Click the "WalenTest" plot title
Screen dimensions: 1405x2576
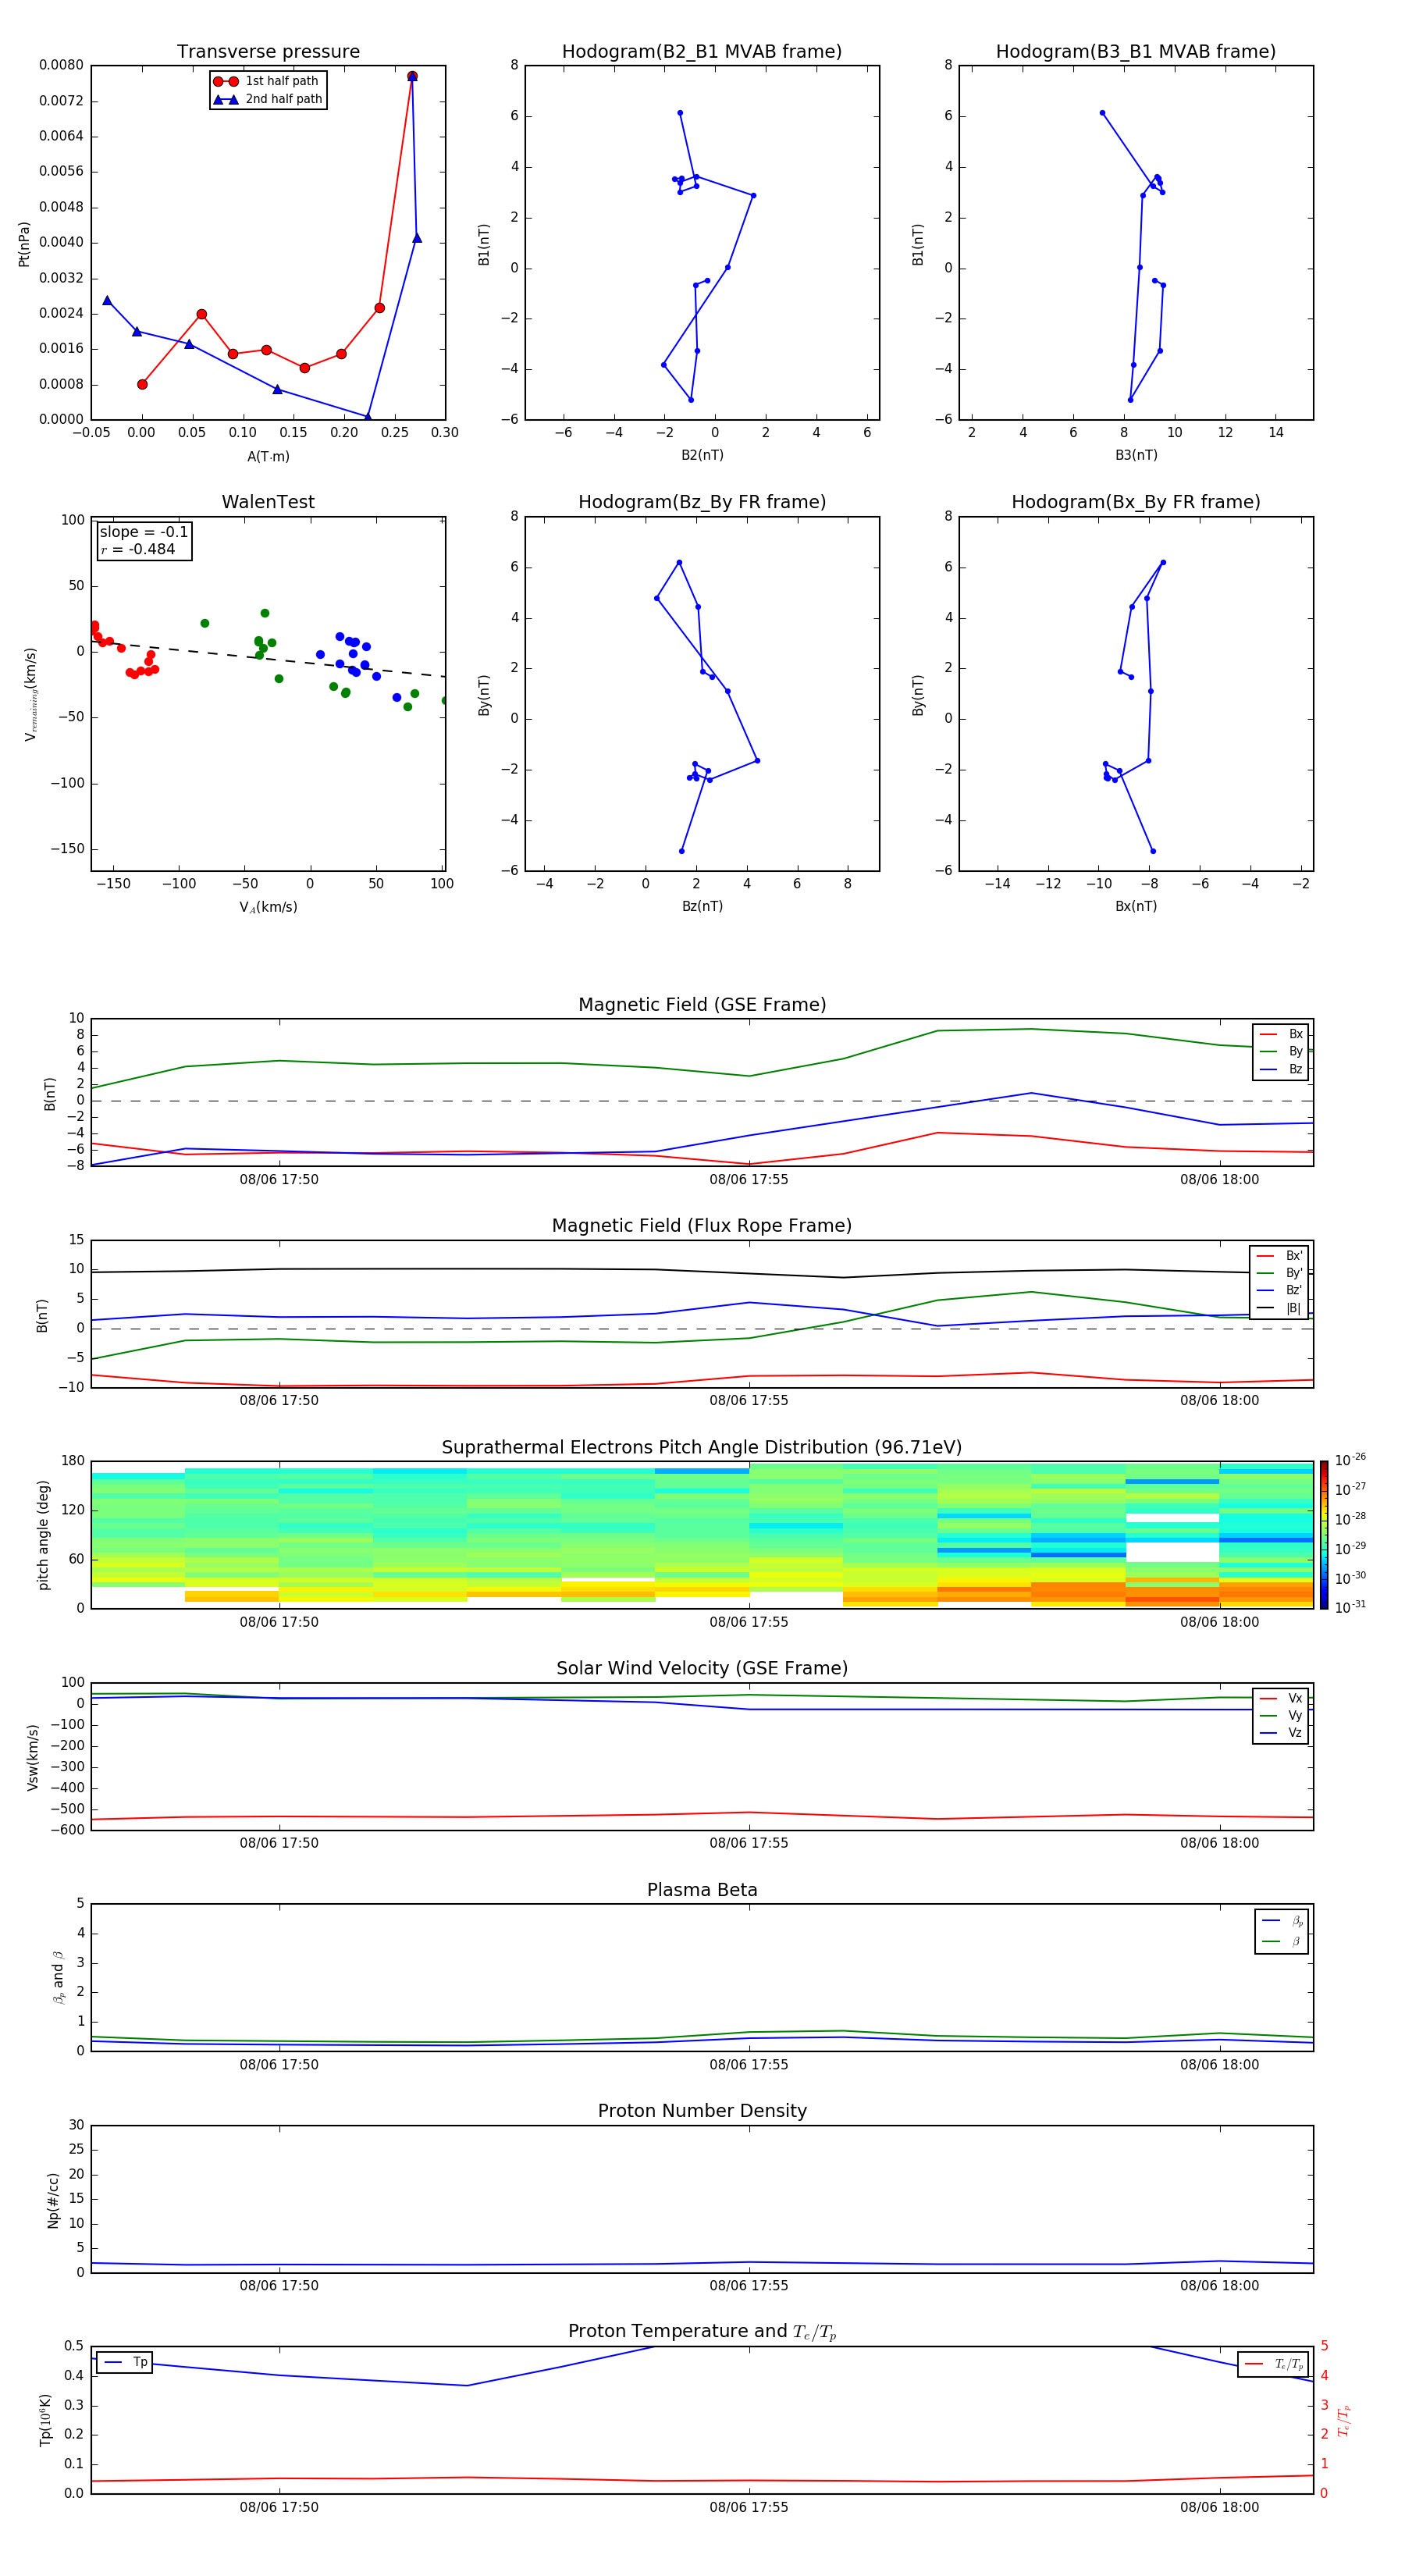pos(268,502)
